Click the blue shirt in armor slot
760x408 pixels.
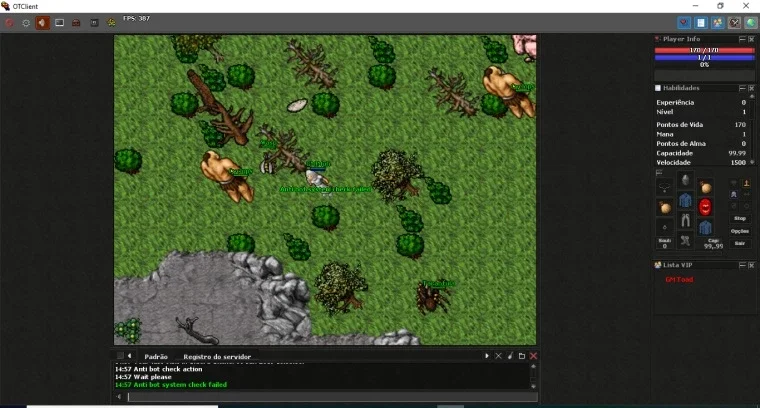click(x=685, y=200)
